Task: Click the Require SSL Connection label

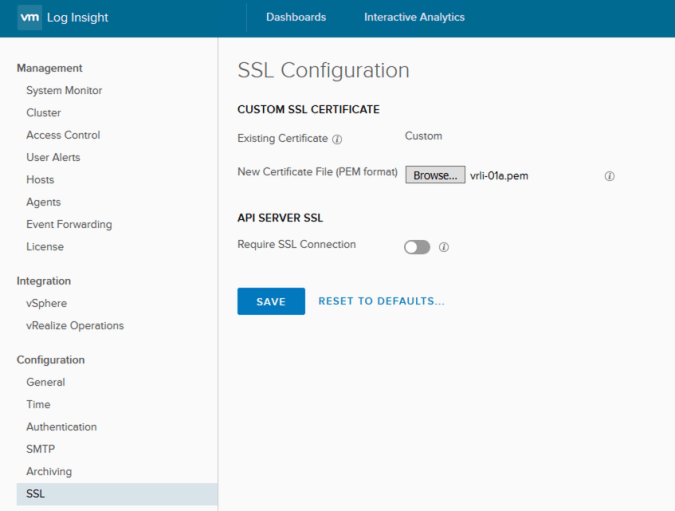Action: tap(297, 245)
